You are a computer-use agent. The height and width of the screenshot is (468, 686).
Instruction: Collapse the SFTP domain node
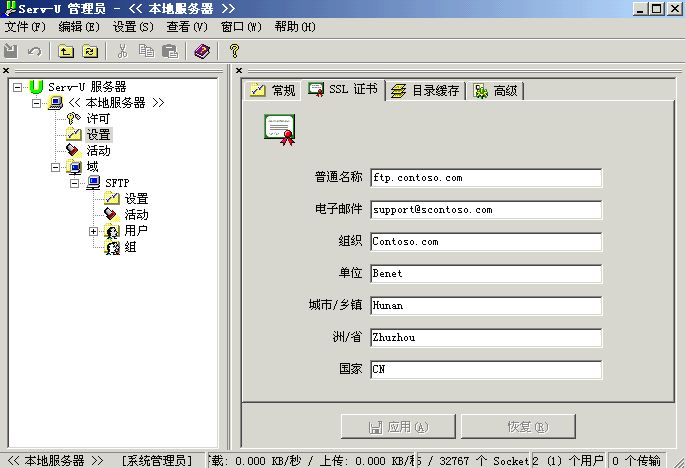click(74, 183)
